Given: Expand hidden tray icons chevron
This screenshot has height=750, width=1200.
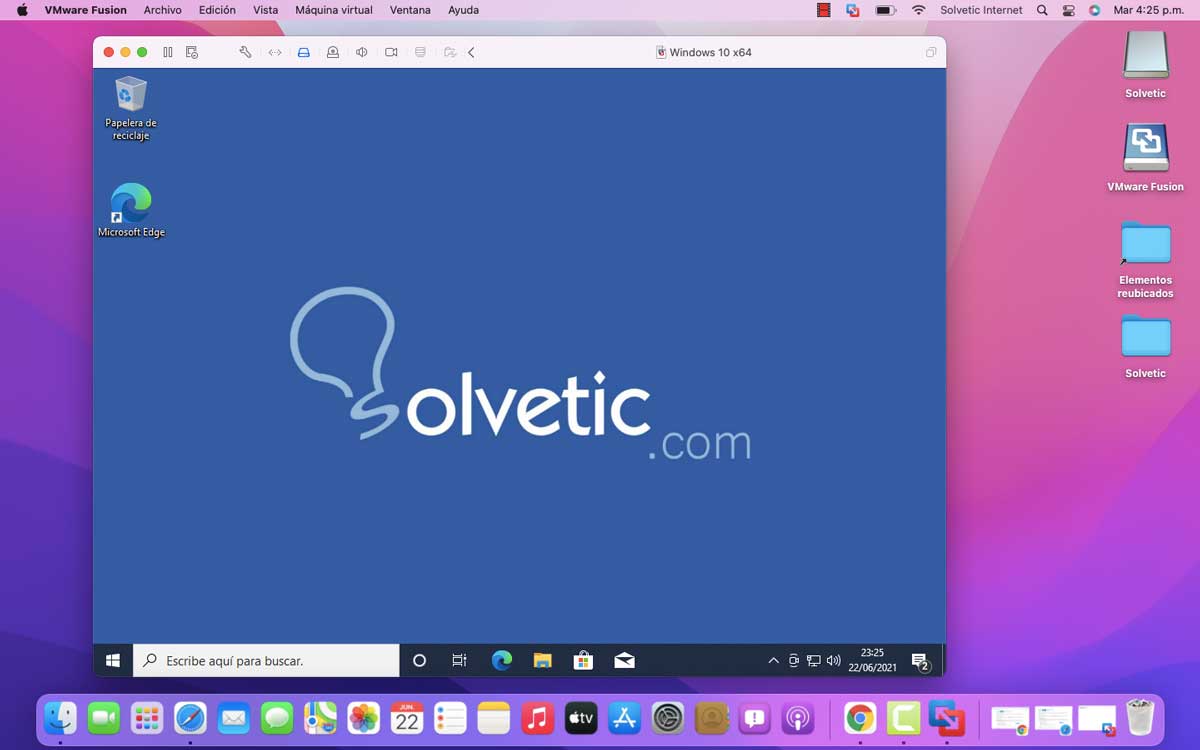Looking at the screenshot, I should click(773, 660).
